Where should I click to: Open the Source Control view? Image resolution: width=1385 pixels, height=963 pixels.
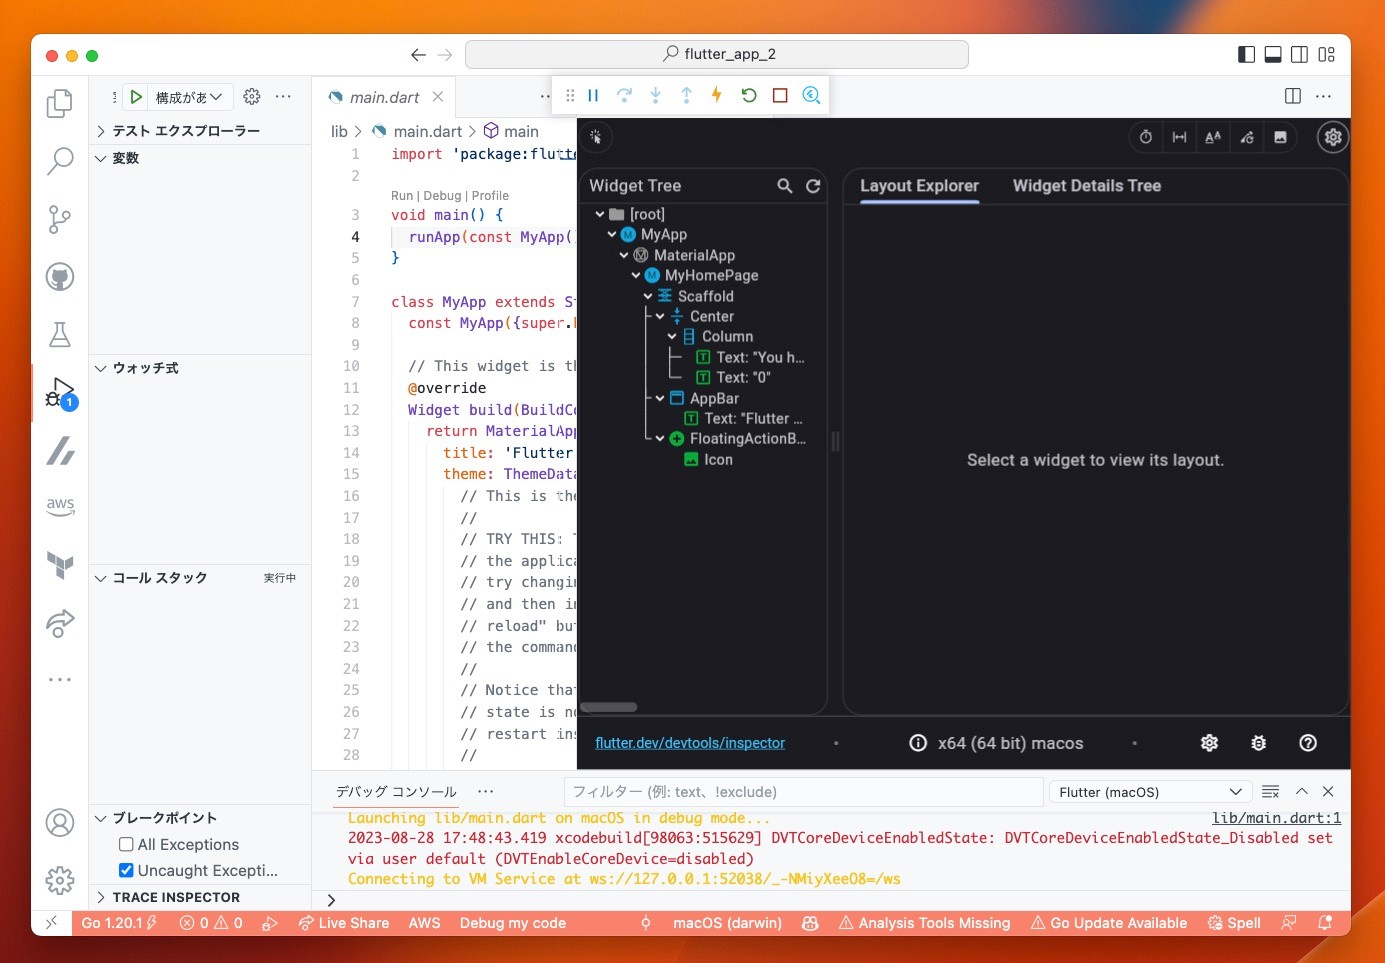point(60,219)
